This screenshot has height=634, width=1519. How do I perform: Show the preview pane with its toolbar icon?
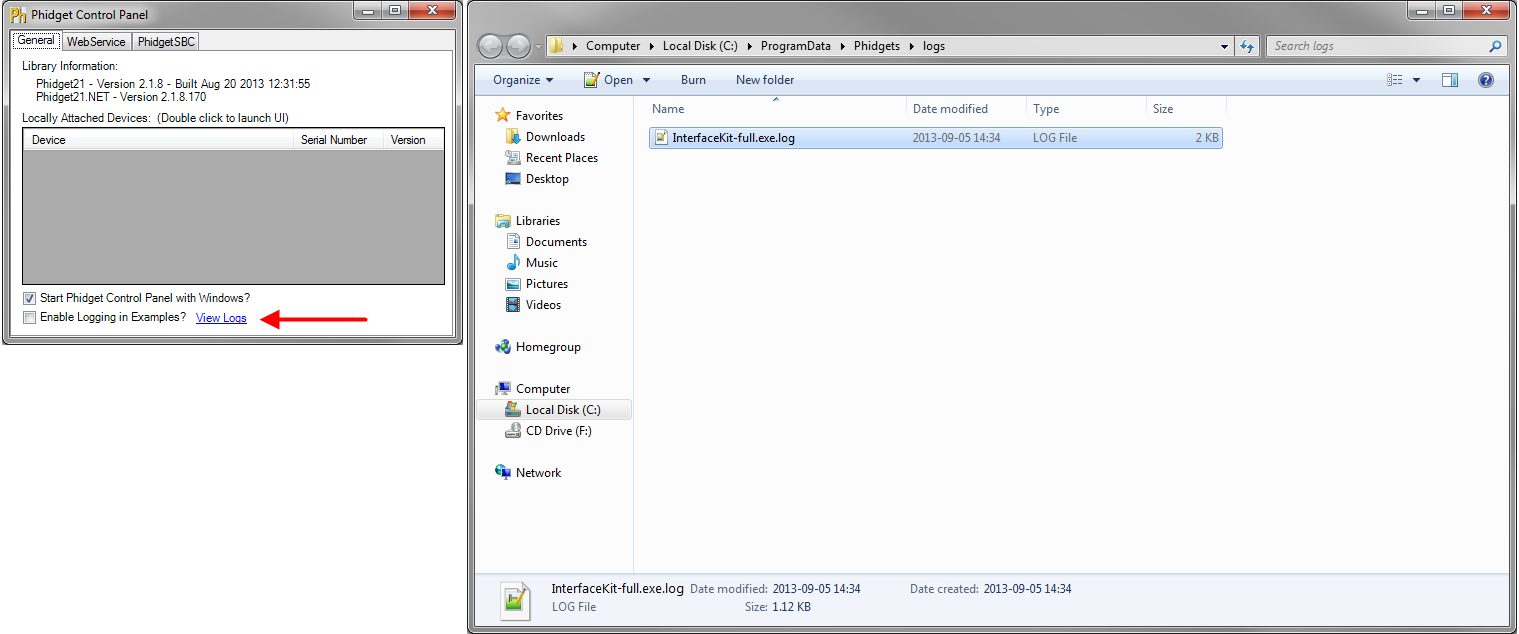pyautogui.click(x=1450, y=80)
